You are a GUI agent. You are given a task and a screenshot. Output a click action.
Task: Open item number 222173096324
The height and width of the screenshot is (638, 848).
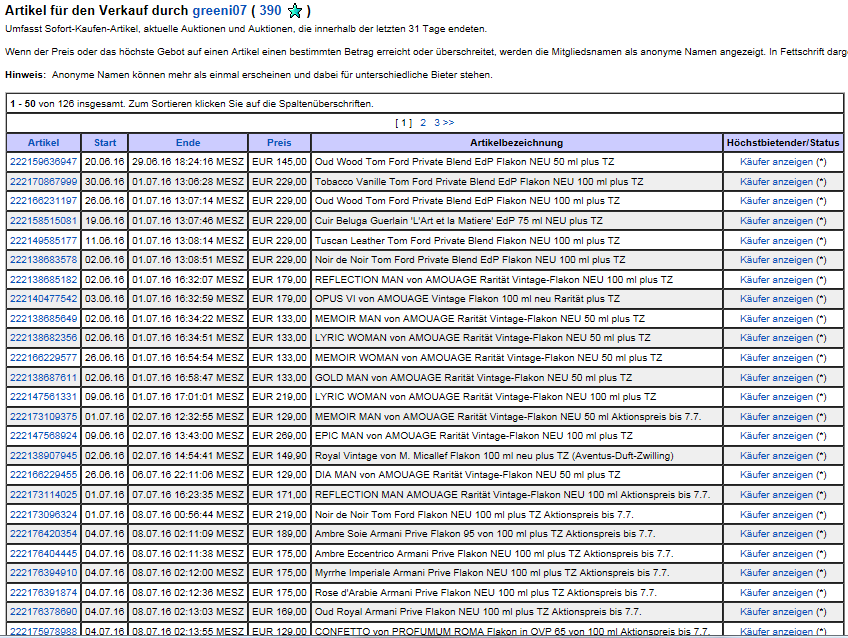point(44,514)
